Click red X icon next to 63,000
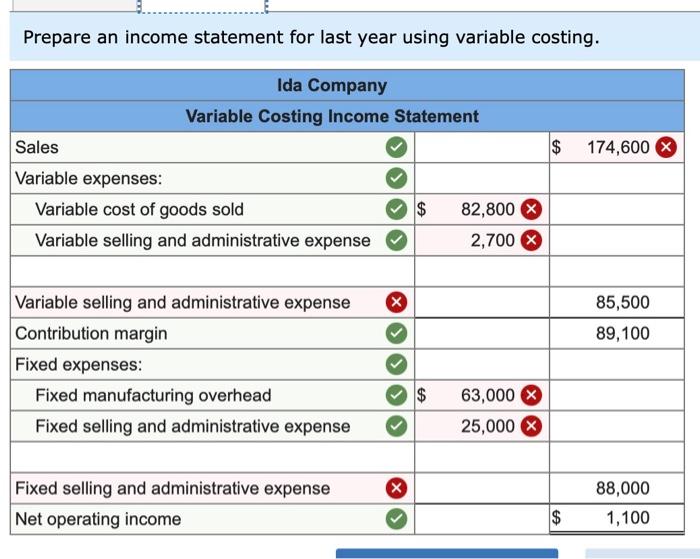 pos(531,395)
